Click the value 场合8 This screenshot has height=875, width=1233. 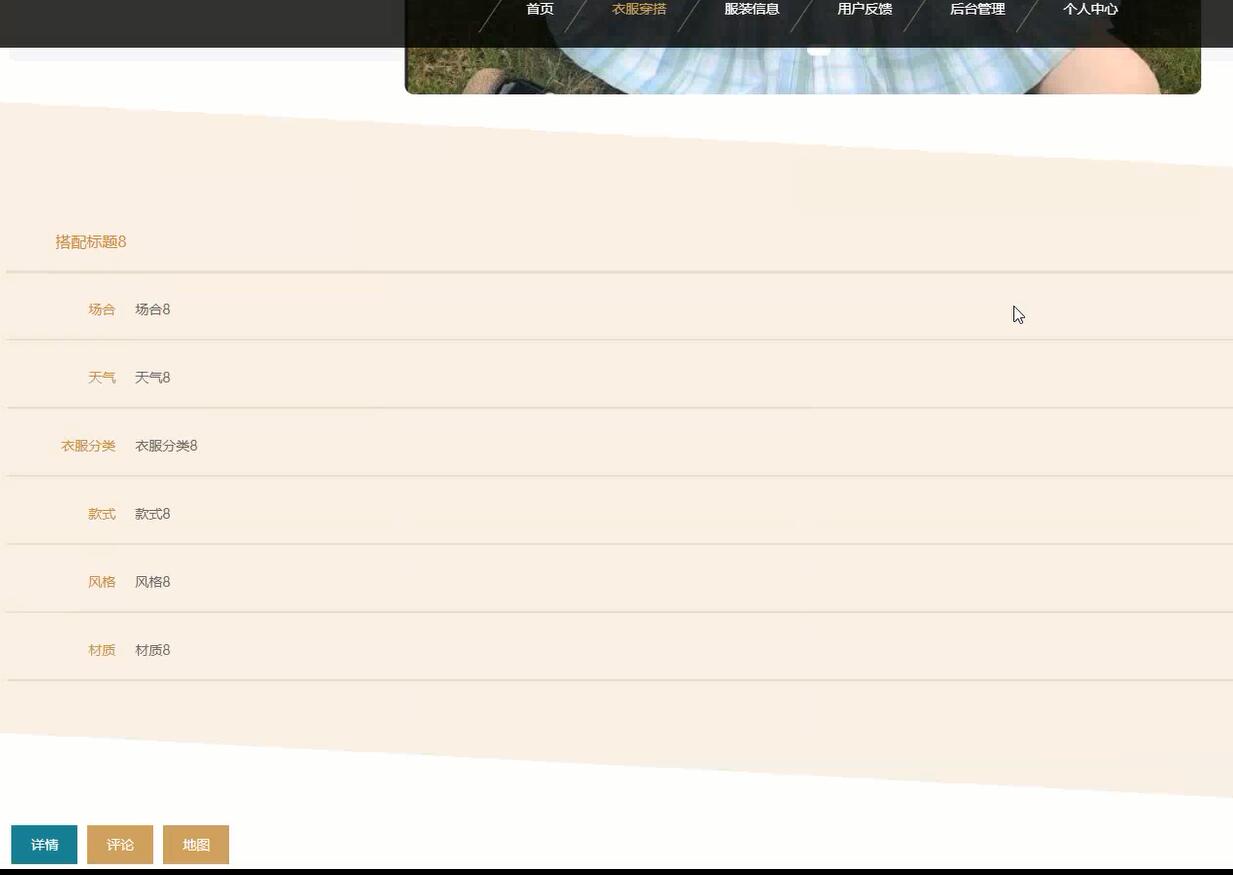click(153, 310)
